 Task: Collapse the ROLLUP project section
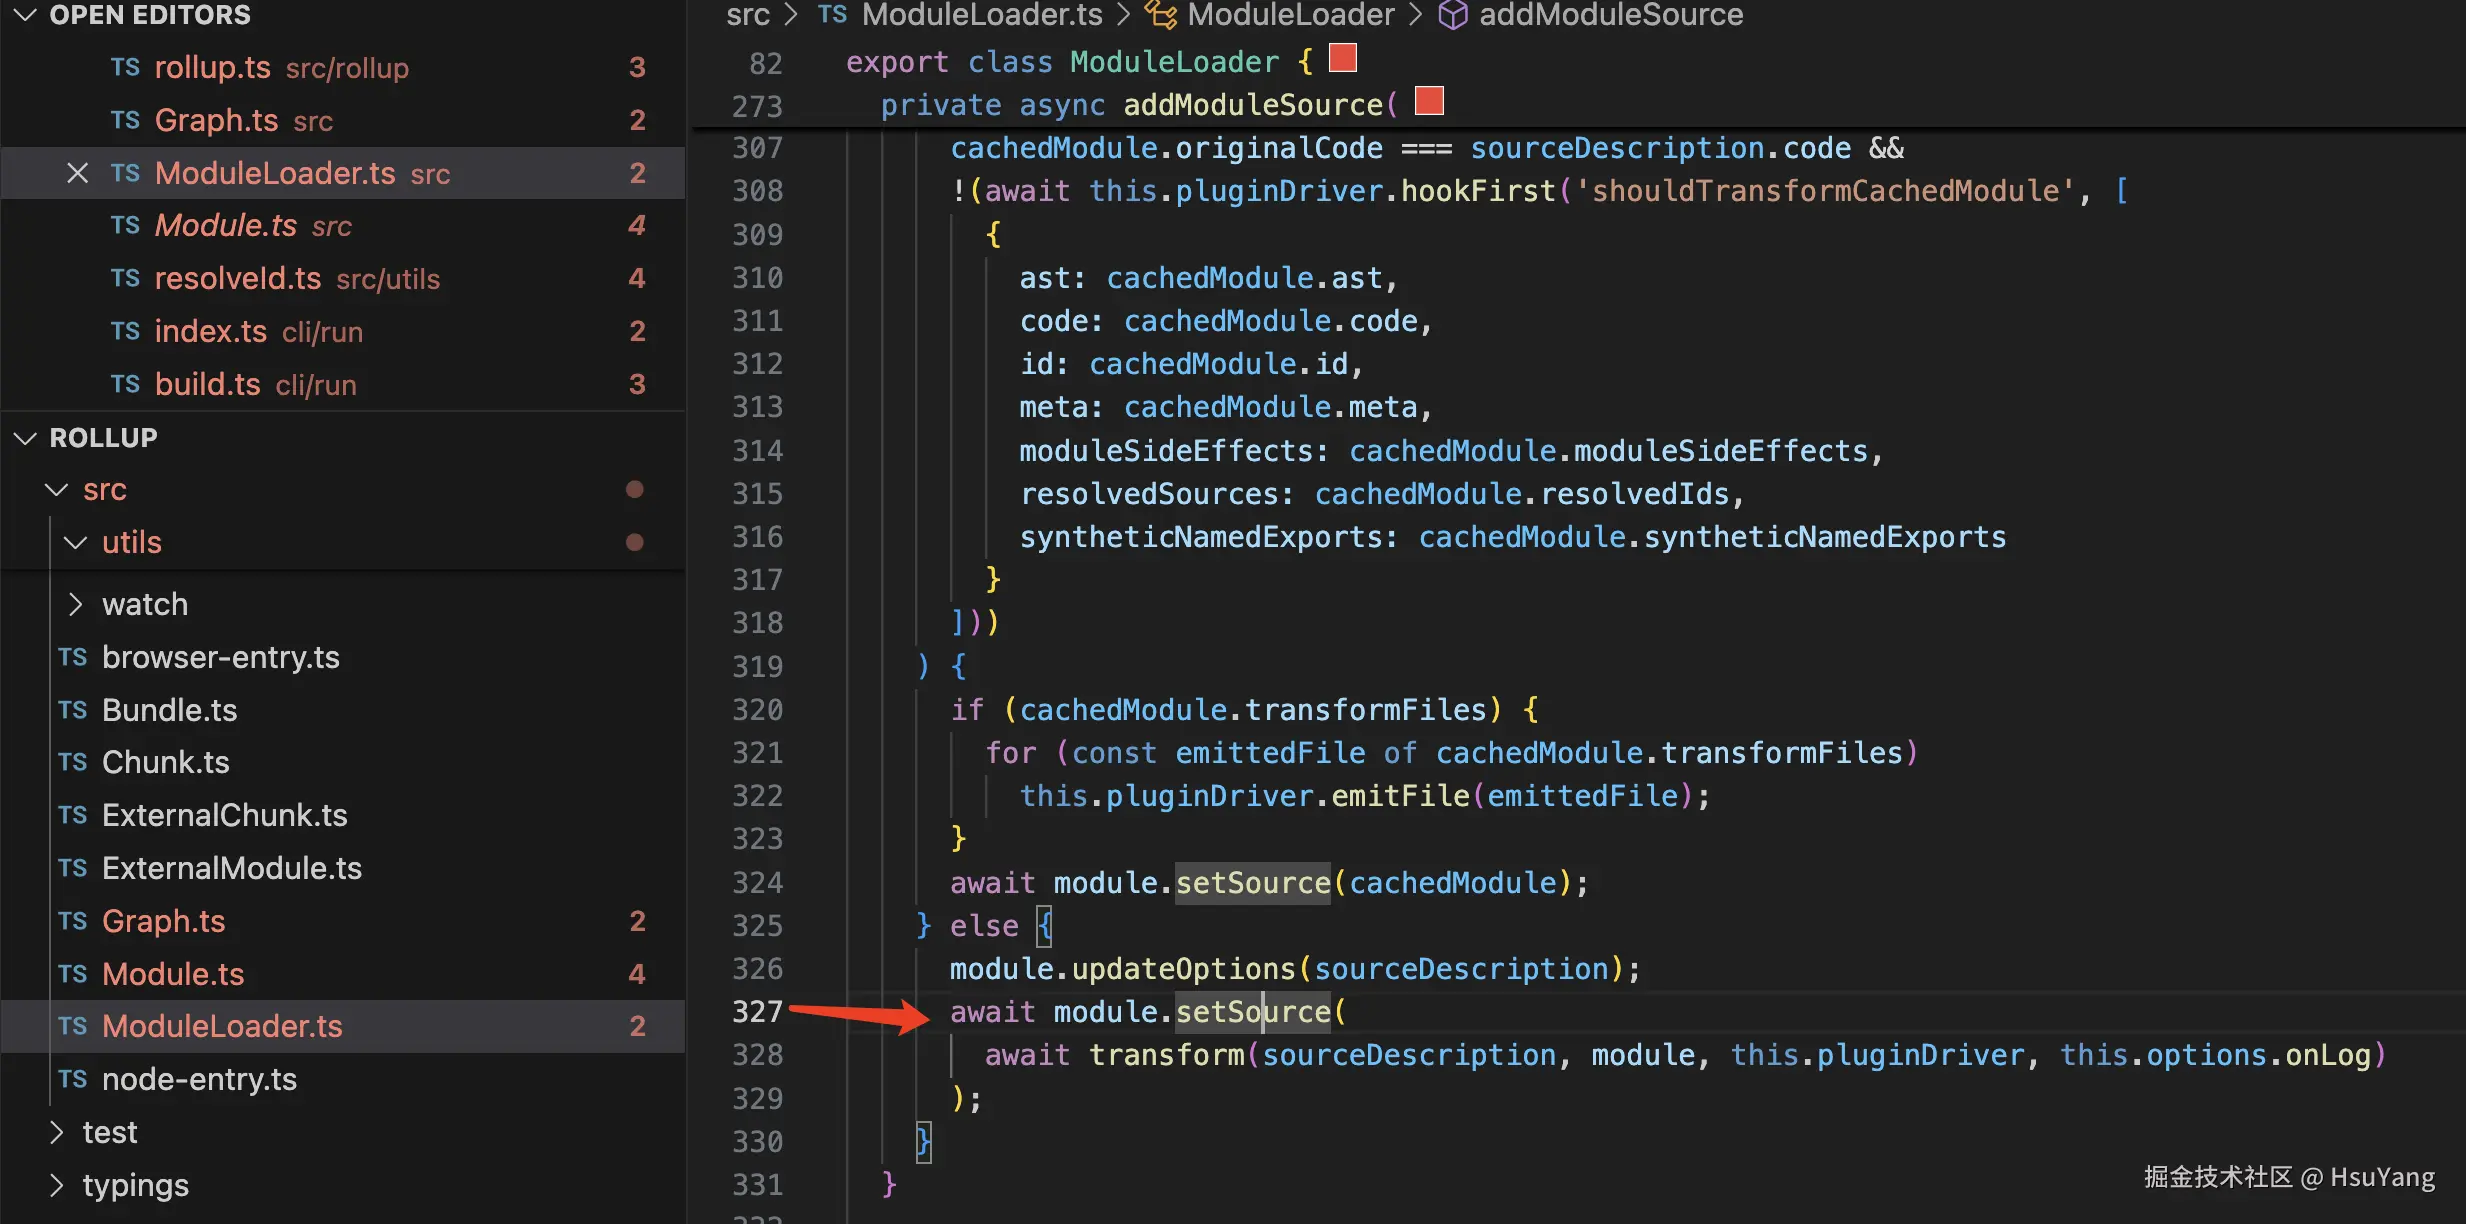[x=26, y=438]
